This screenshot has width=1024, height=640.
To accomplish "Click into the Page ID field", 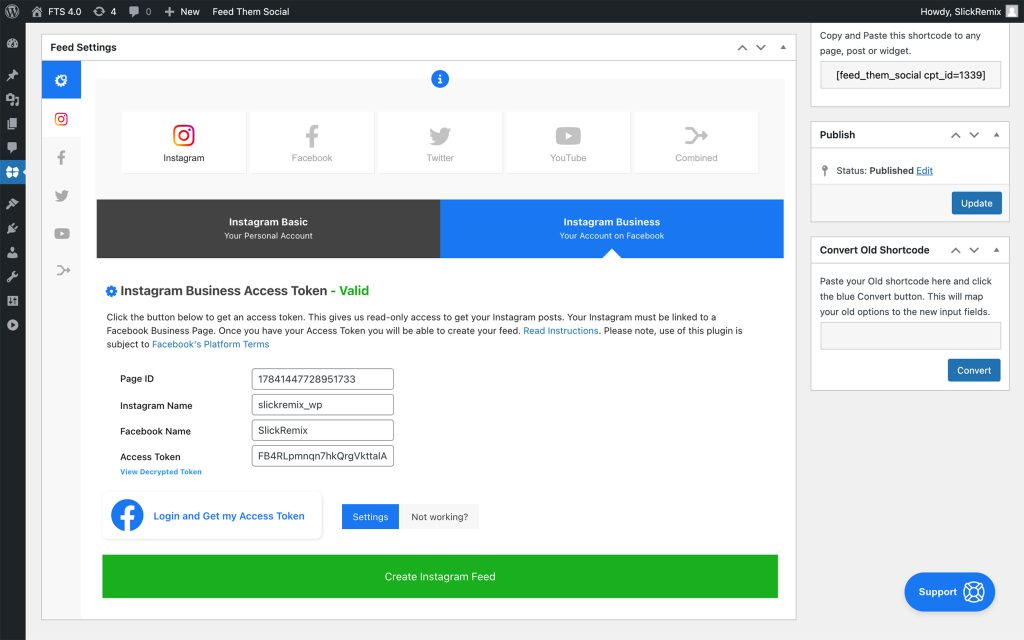I will click(323, 379).
